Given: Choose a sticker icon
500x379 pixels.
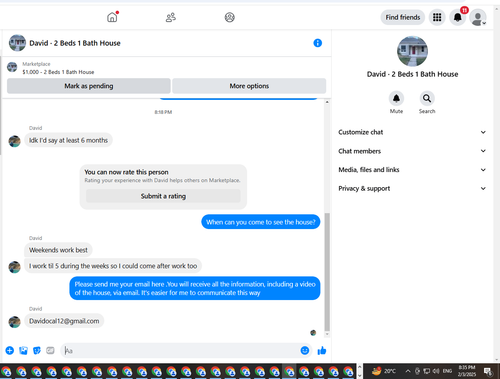Looking at the screenshot, I should pyautogui.click(x=37, y=350).
